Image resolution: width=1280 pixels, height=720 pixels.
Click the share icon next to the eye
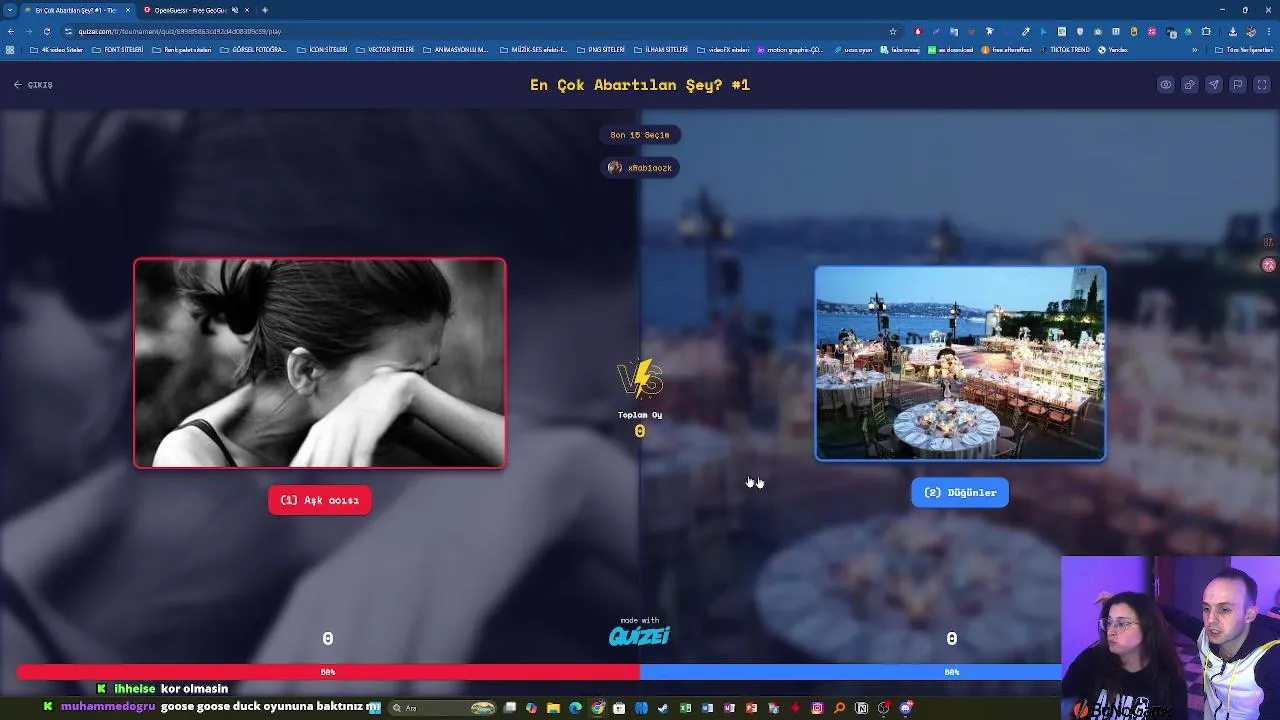coord(1190,85)
